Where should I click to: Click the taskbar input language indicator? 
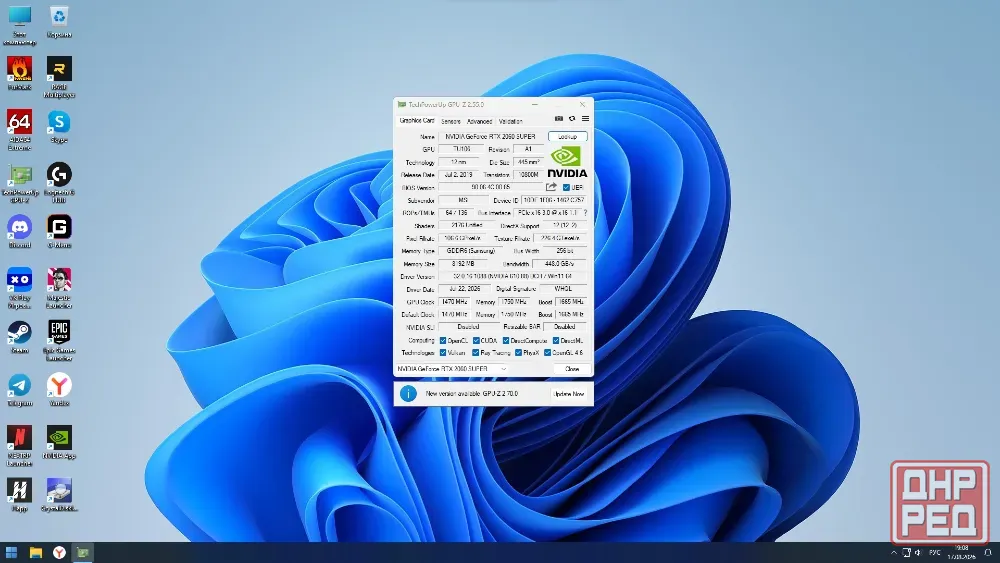coord(935,553)
